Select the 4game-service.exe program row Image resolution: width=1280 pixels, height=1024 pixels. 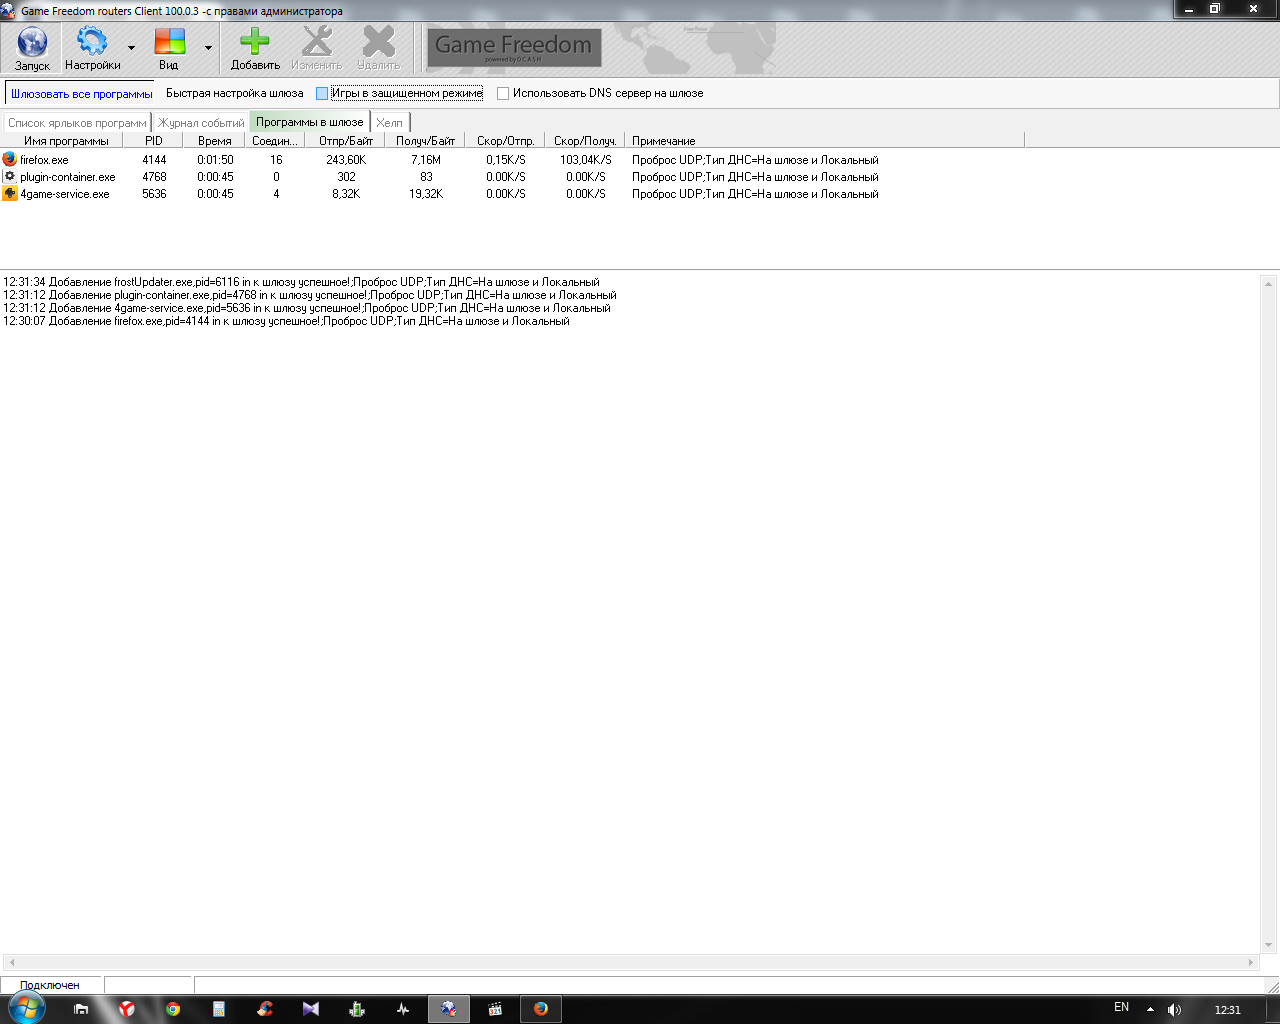(64, 194)
